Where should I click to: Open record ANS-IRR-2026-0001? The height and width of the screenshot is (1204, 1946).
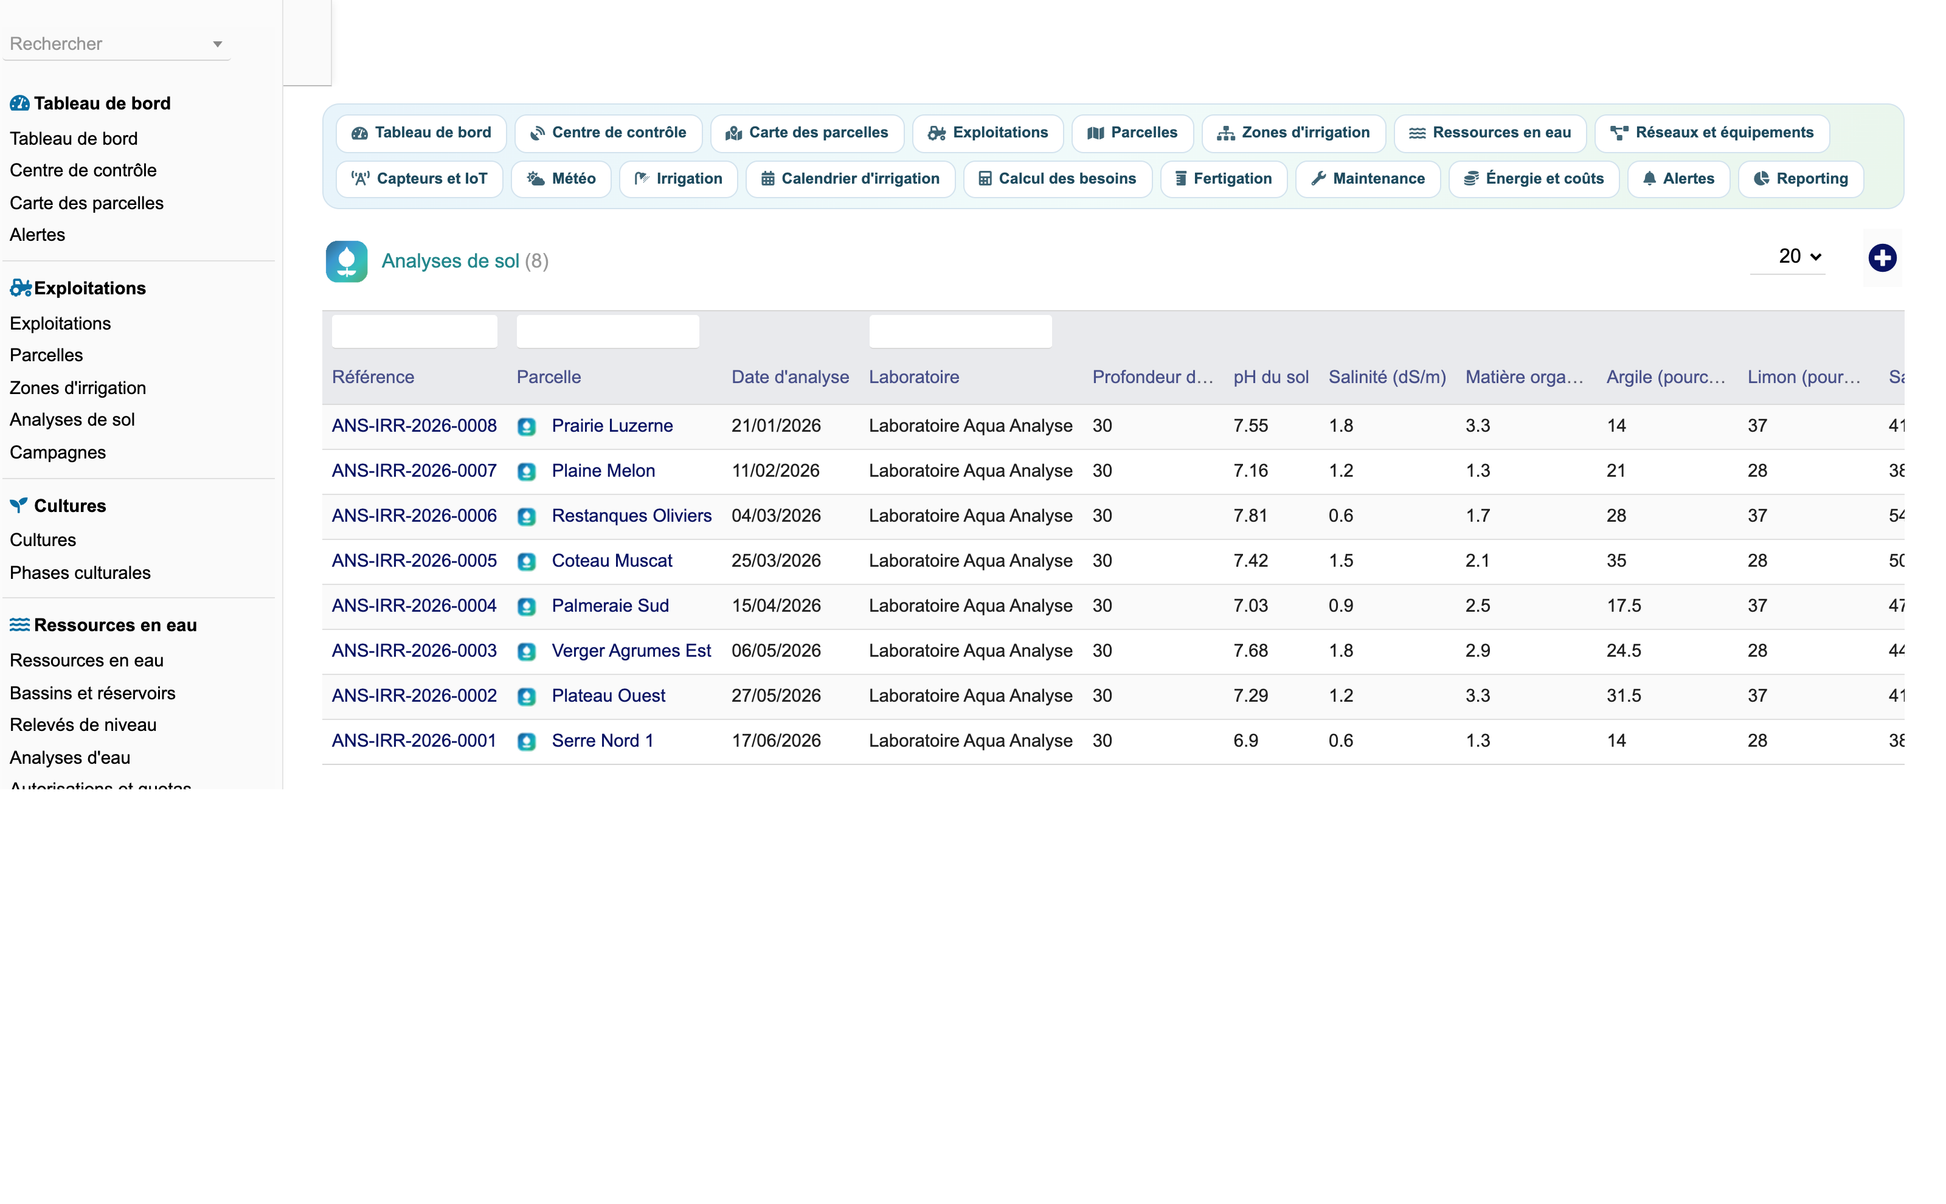coord(414,741)
